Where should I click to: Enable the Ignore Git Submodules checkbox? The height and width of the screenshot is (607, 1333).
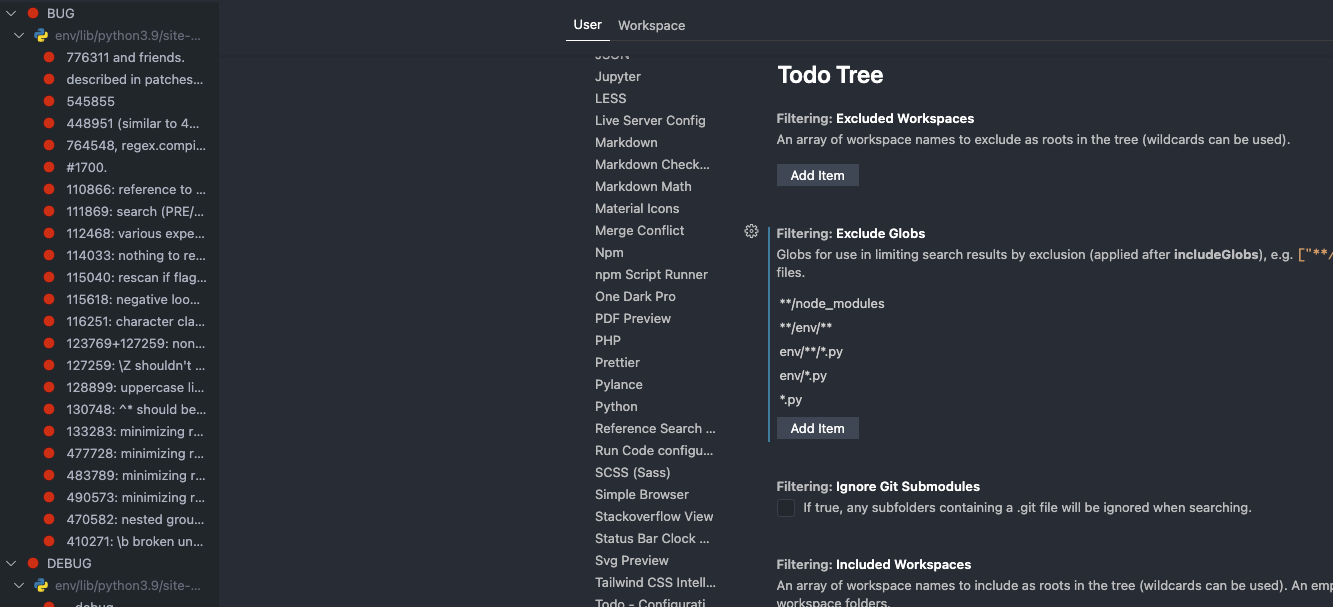[x=786, y=508]
